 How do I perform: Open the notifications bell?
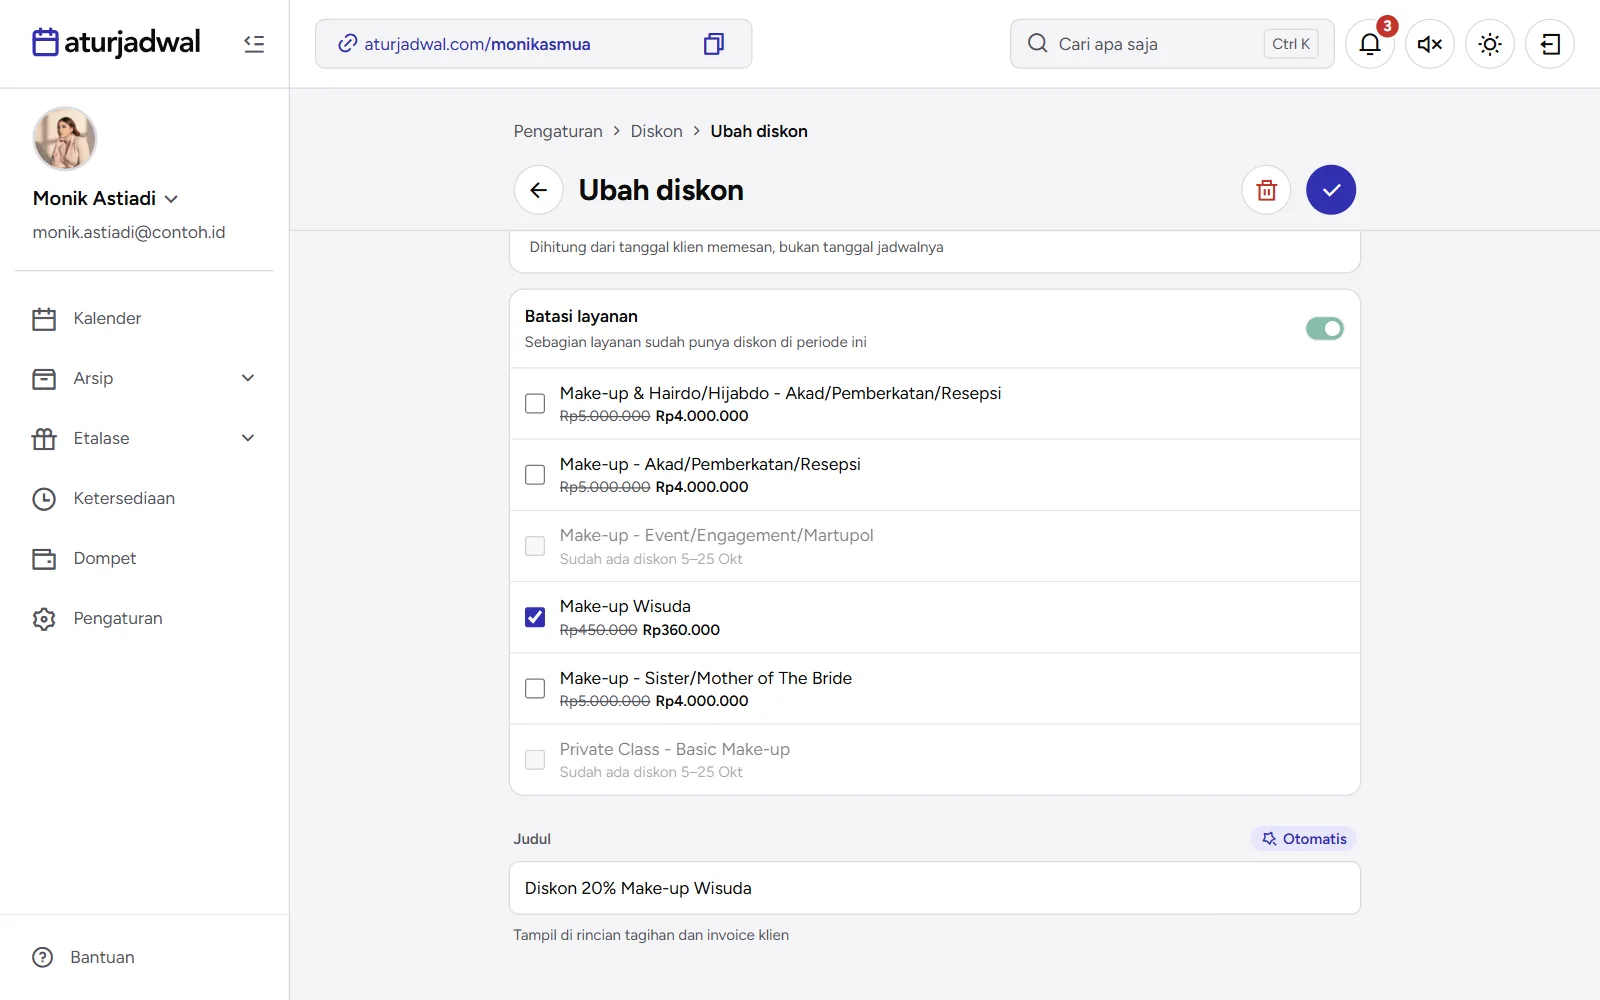1370,44
